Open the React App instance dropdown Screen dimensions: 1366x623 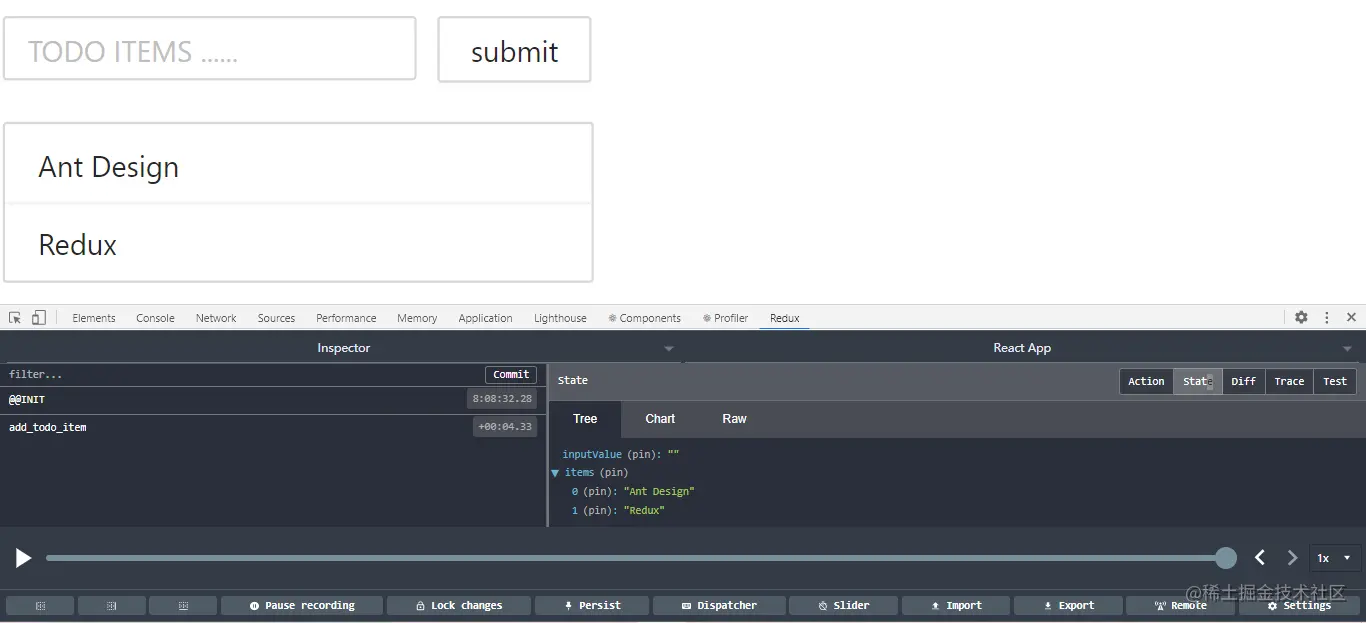pyautogui.click(x=1022, y=348)
